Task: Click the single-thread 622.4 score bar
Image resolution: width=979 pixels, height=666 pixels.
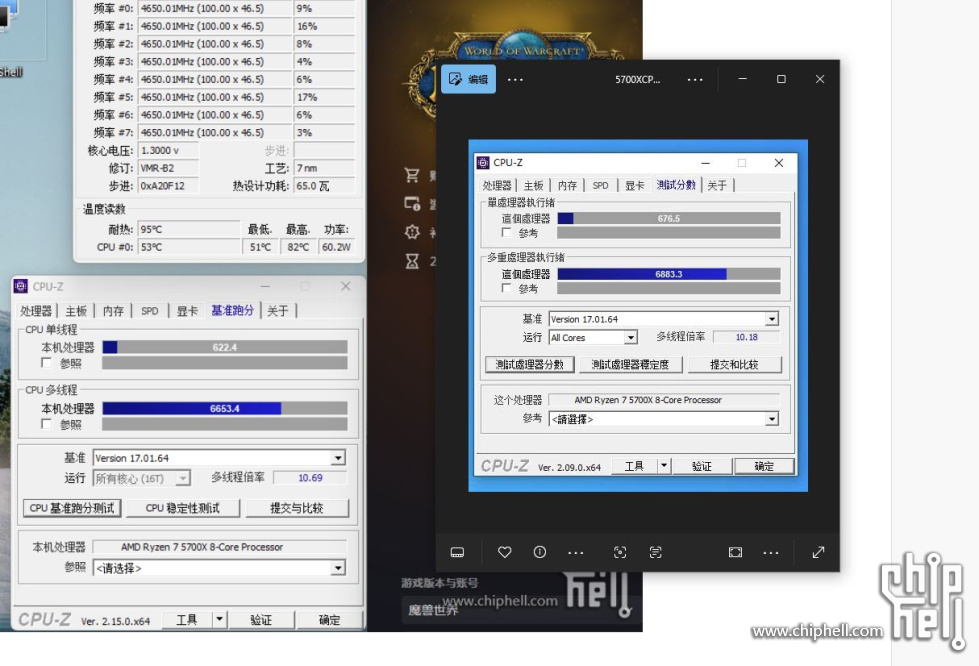Action: pos(225,347)
